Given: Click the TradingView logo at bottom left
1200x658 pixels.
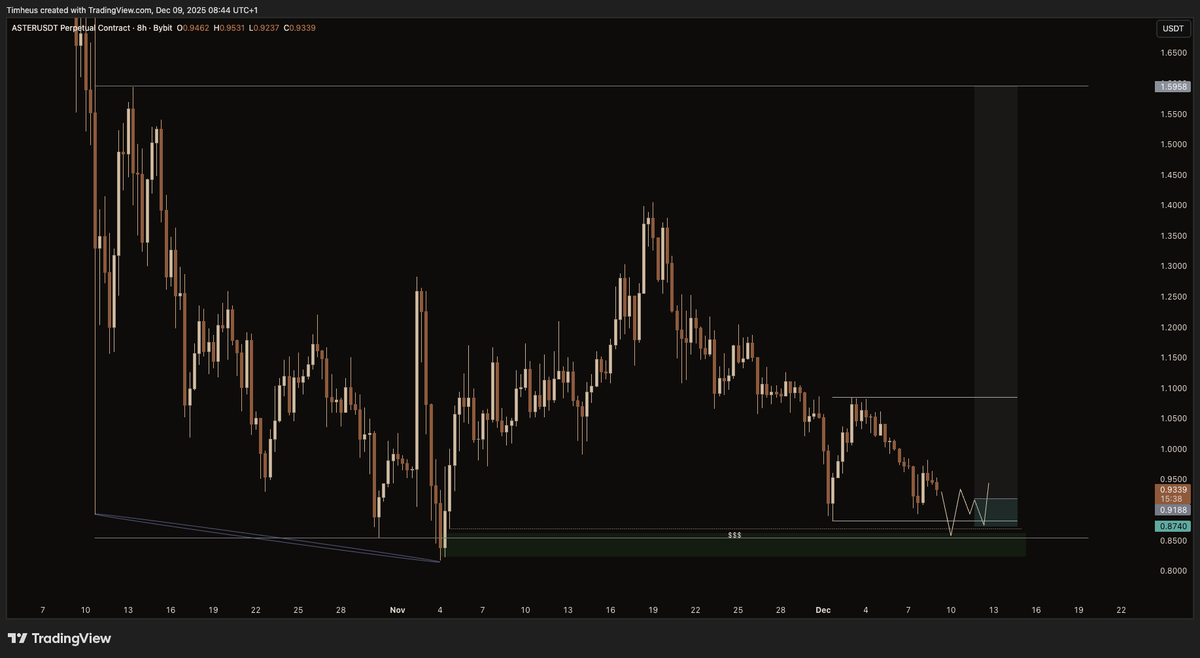Looking at the screenshot, I should tap(59, 638).
